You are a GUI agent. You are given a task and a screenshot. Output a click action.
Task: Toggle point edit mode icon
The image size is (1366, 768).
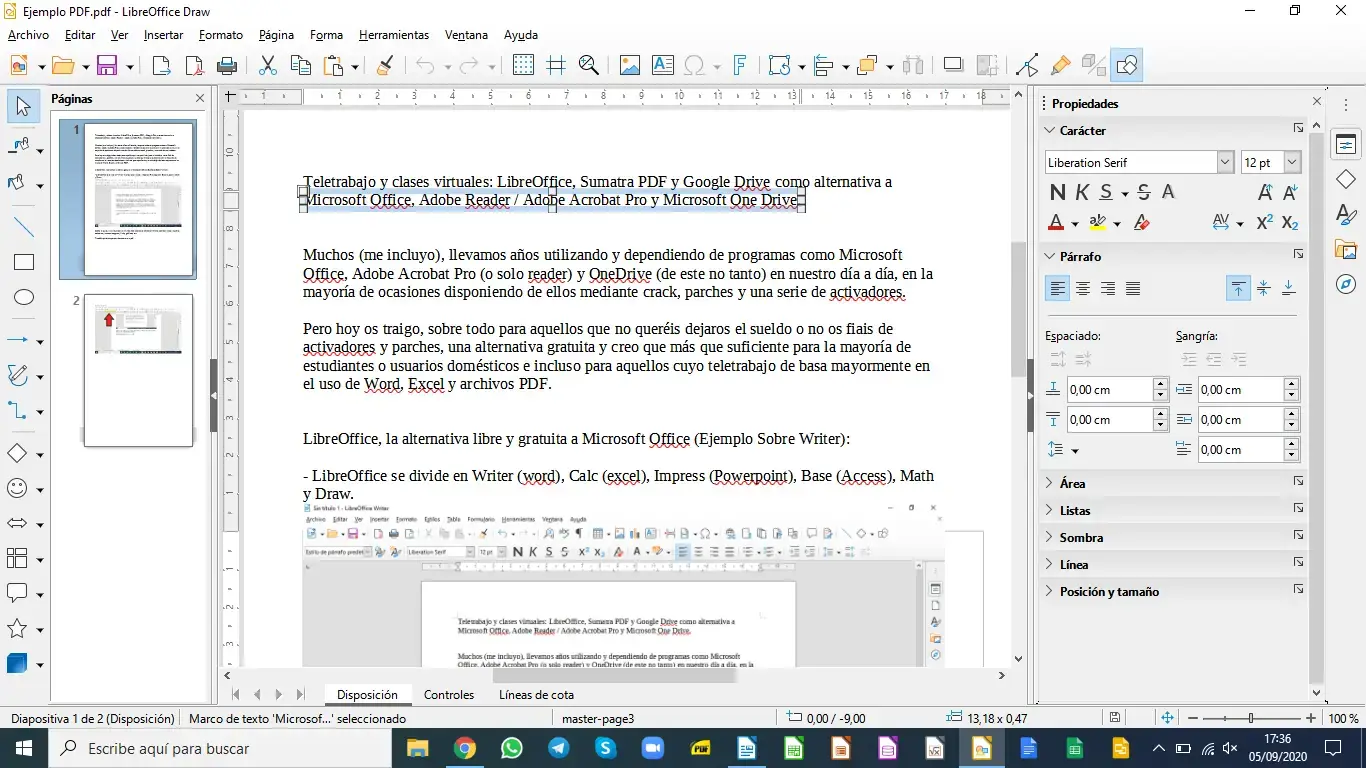[x=1027, y=66]
